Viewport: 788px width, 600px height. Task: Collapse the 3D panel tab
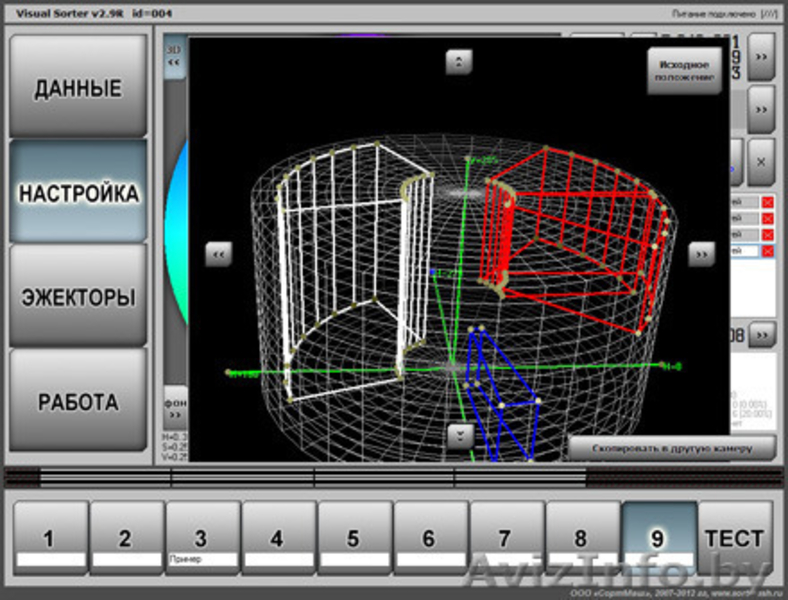point(175,55)
